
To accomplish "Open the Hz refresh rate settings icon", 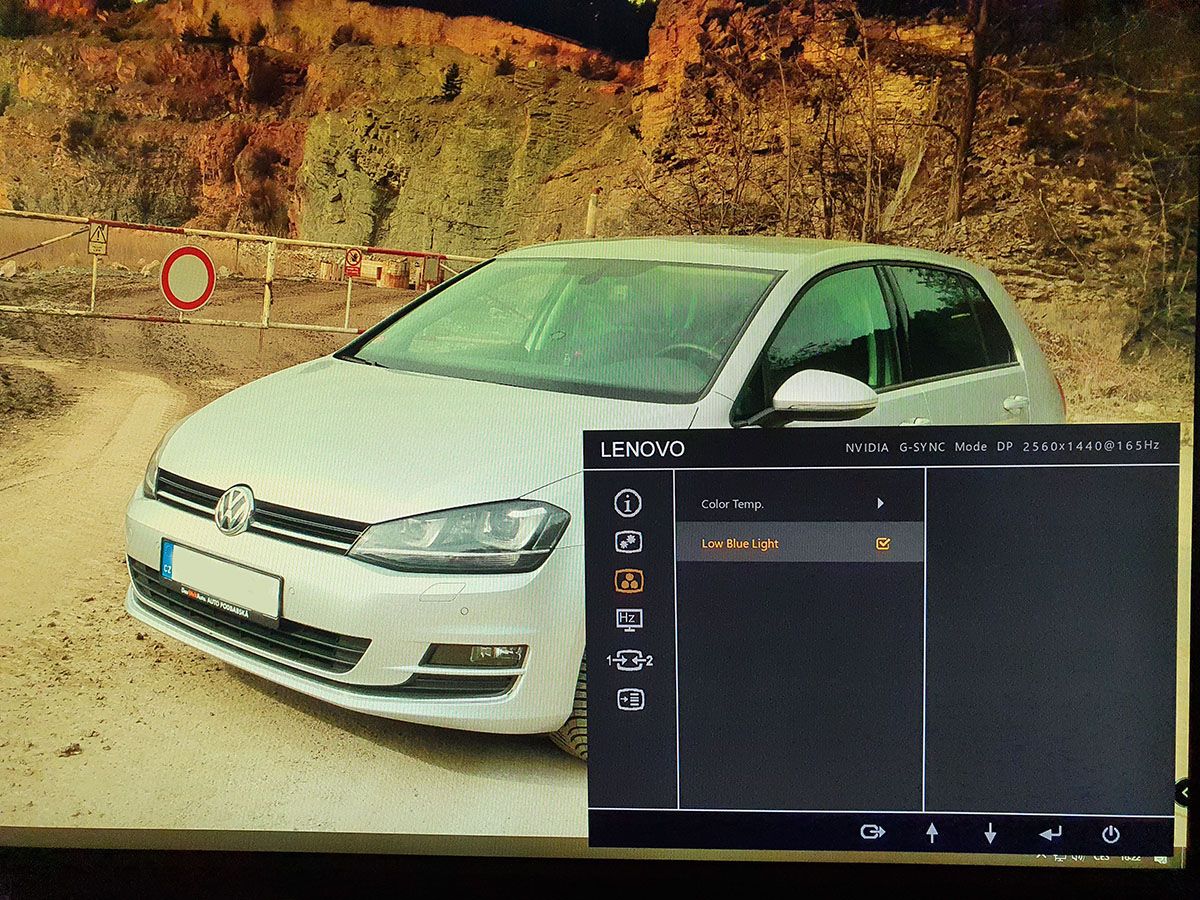I will (629, 620).
